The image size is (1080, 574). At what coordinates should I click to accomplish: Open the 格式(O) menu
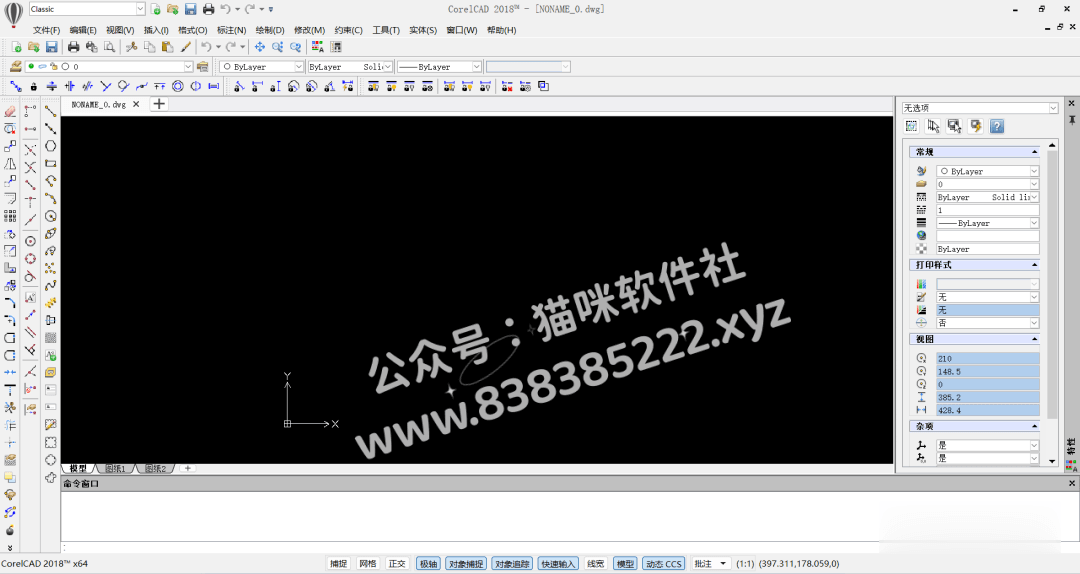[x=192, y=30]
